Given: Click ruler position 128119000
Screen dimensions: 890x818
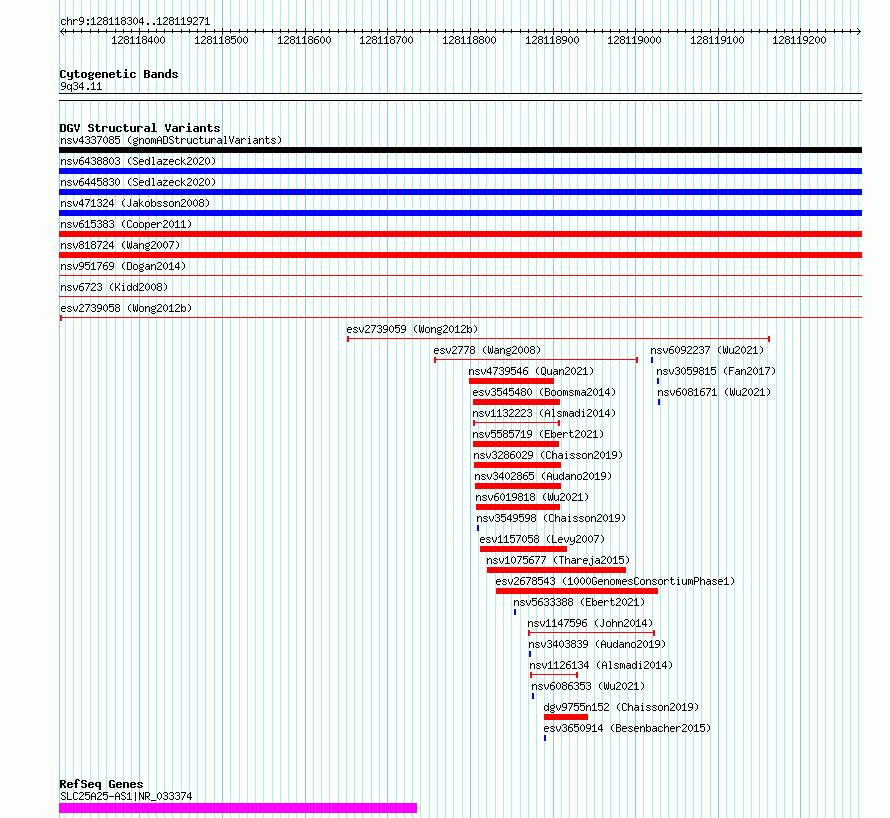Looking at the screenshot, I should coord(635,40).
